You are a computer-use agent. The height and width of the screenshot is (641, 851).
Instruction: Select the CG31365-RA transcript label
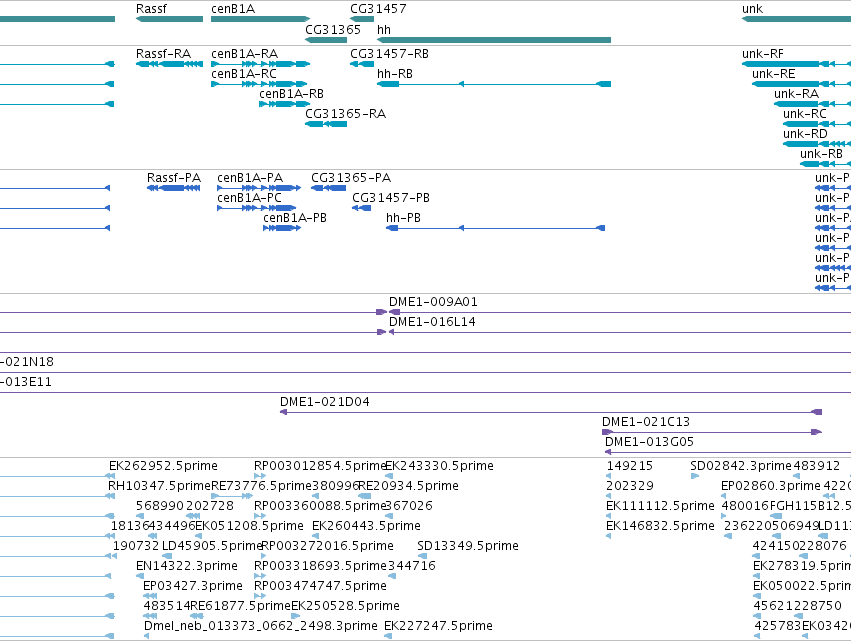(x=345, y=115)
